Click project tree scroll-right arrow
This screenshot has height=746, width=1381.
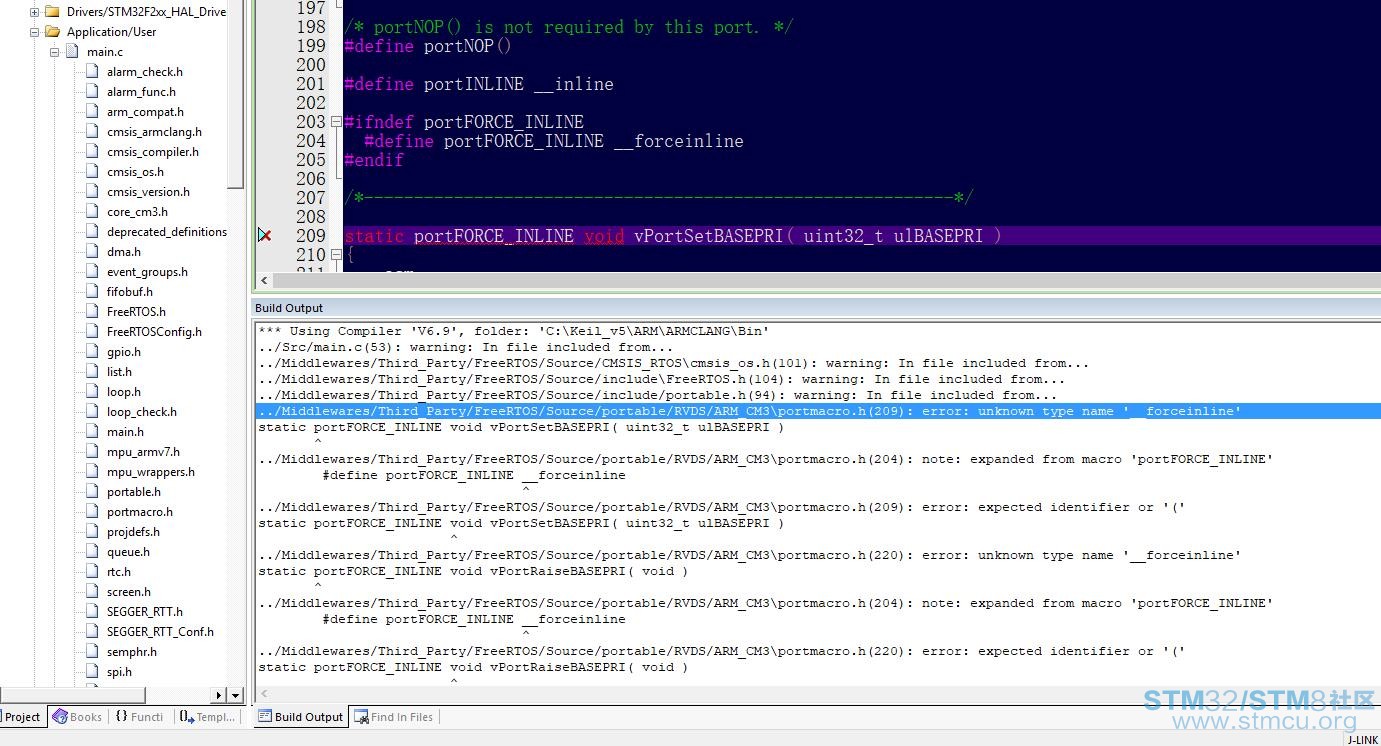[219, 695]
